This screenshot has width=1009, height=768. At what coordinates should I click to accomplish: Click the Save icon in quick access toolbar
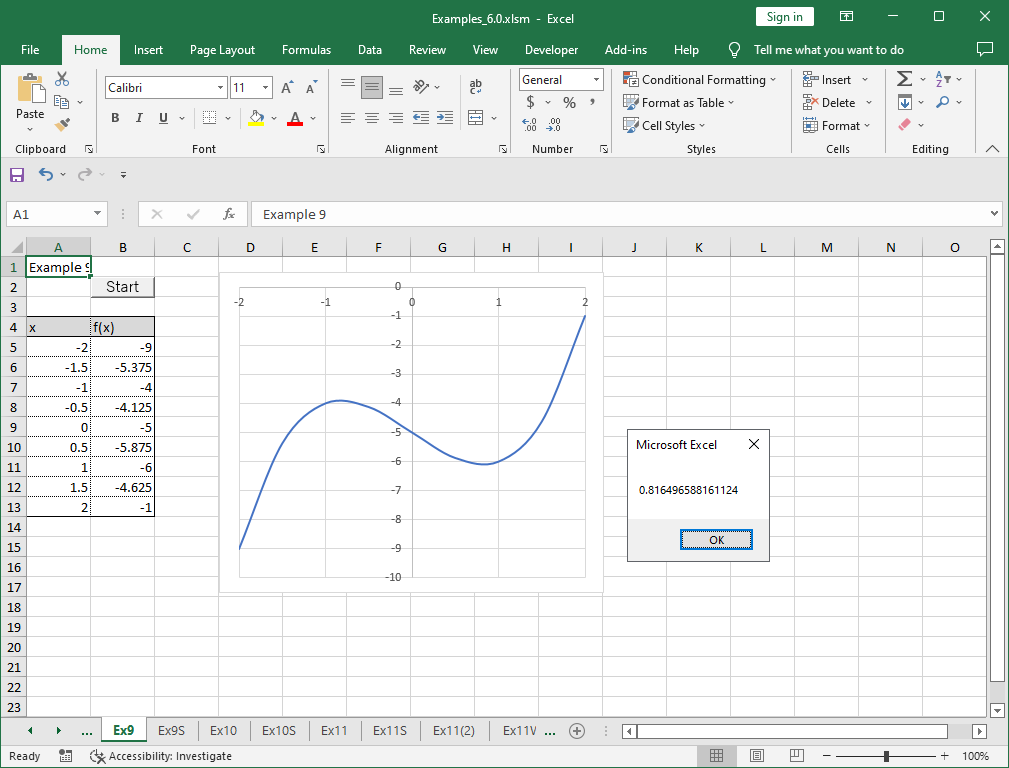pos(17,175)
